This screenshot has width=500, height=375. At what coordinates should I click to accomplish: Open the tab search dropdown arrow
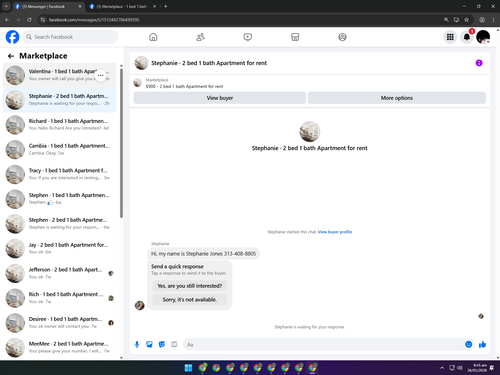pyautogui.click(x=6, y=6)
